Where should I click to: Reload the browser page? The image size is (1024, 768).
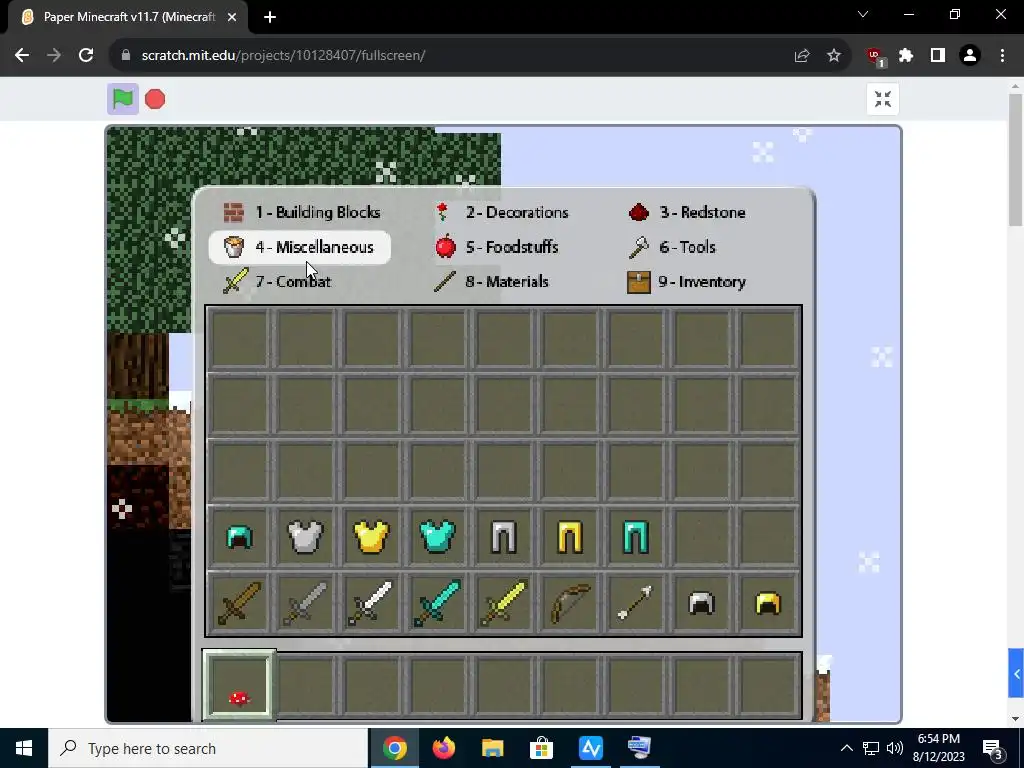(x=86, y=56)
